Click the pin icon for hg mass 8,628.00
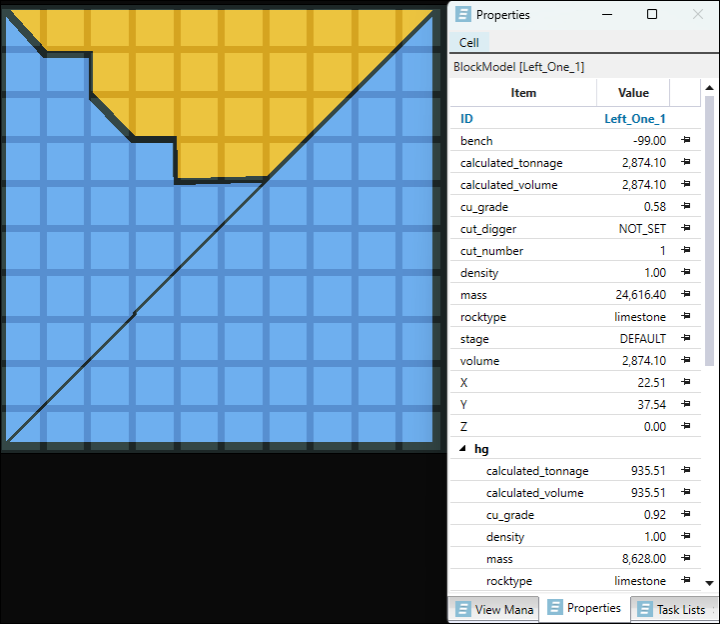The height and width of the screenshot is (624, 720). (686, 558)
